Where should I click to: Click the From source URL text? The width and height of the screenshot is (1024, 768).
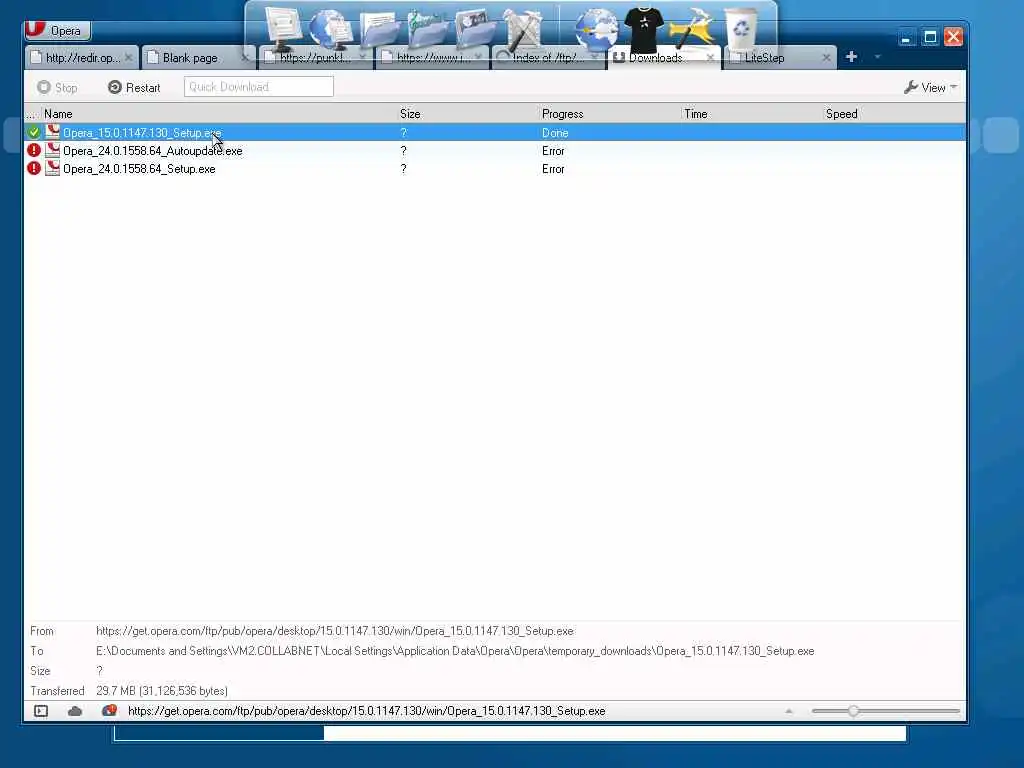[x=335, y=631]
